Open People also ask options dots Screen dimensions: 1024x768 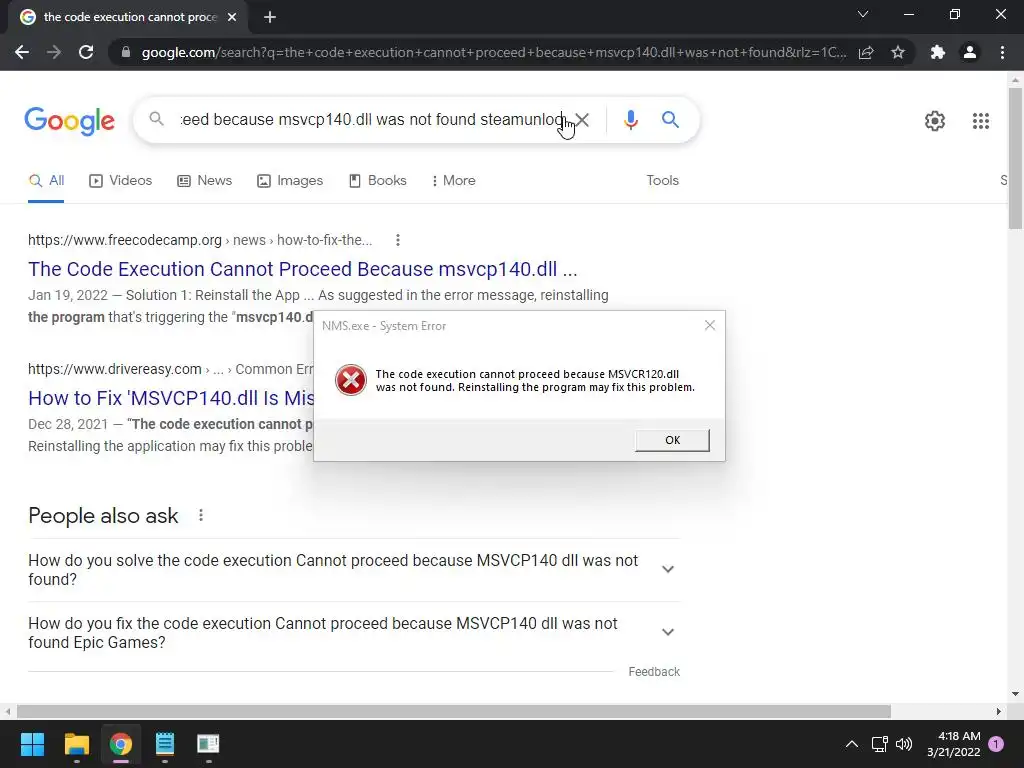(200, 515)
